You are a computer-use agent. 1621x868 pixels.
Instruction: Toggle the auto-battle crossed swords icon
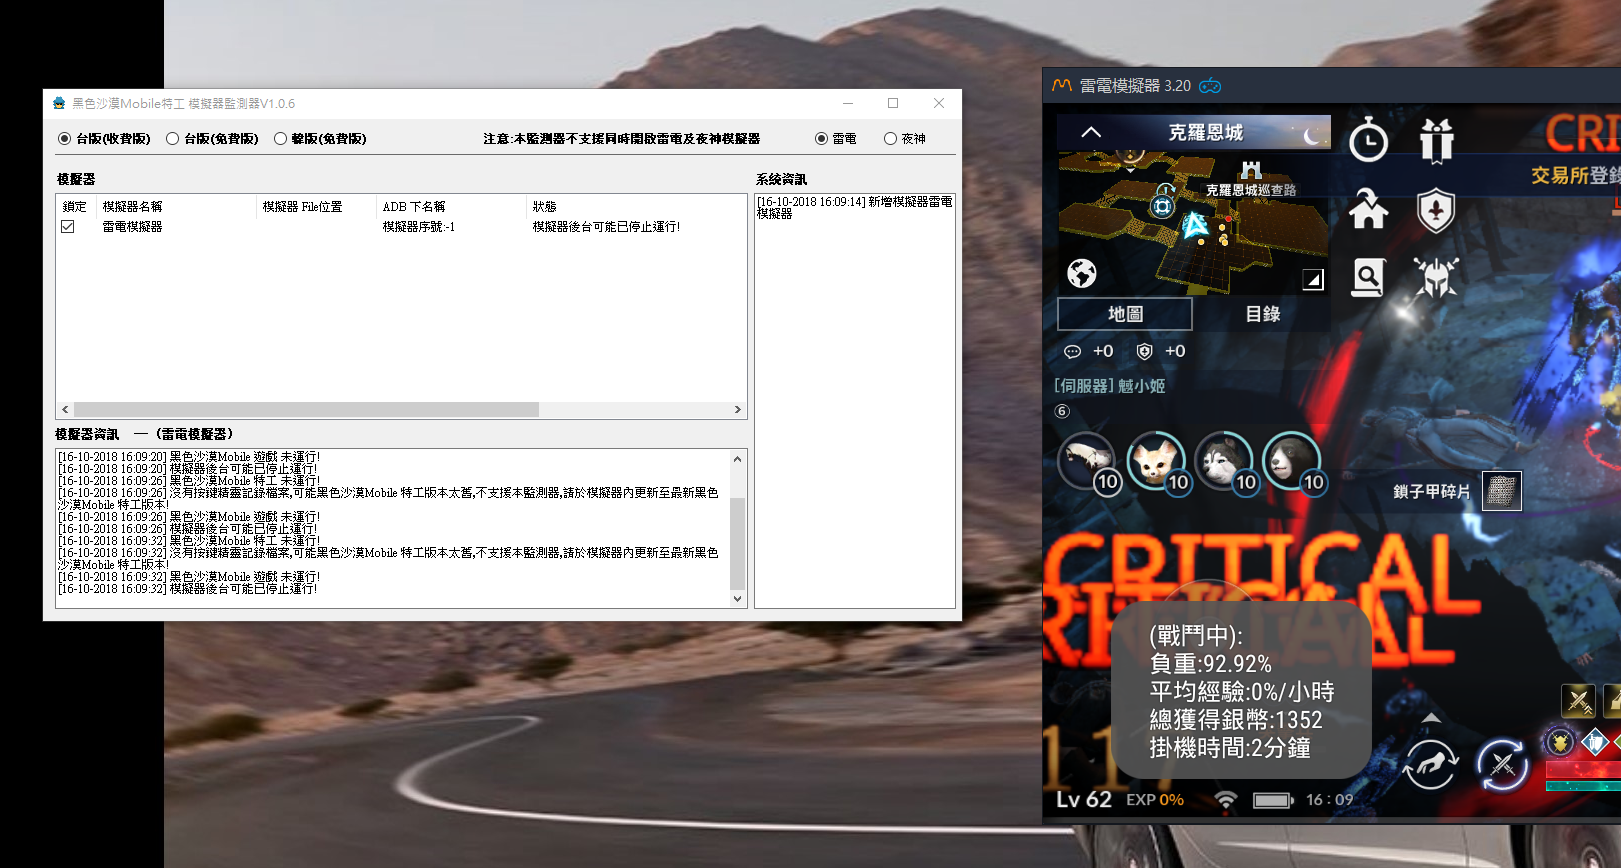(1502, 766)
